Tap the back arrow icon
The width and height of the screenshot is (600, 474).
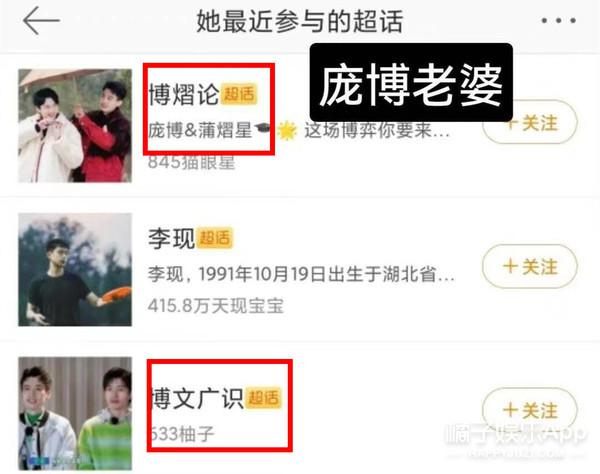pos(41,21)
